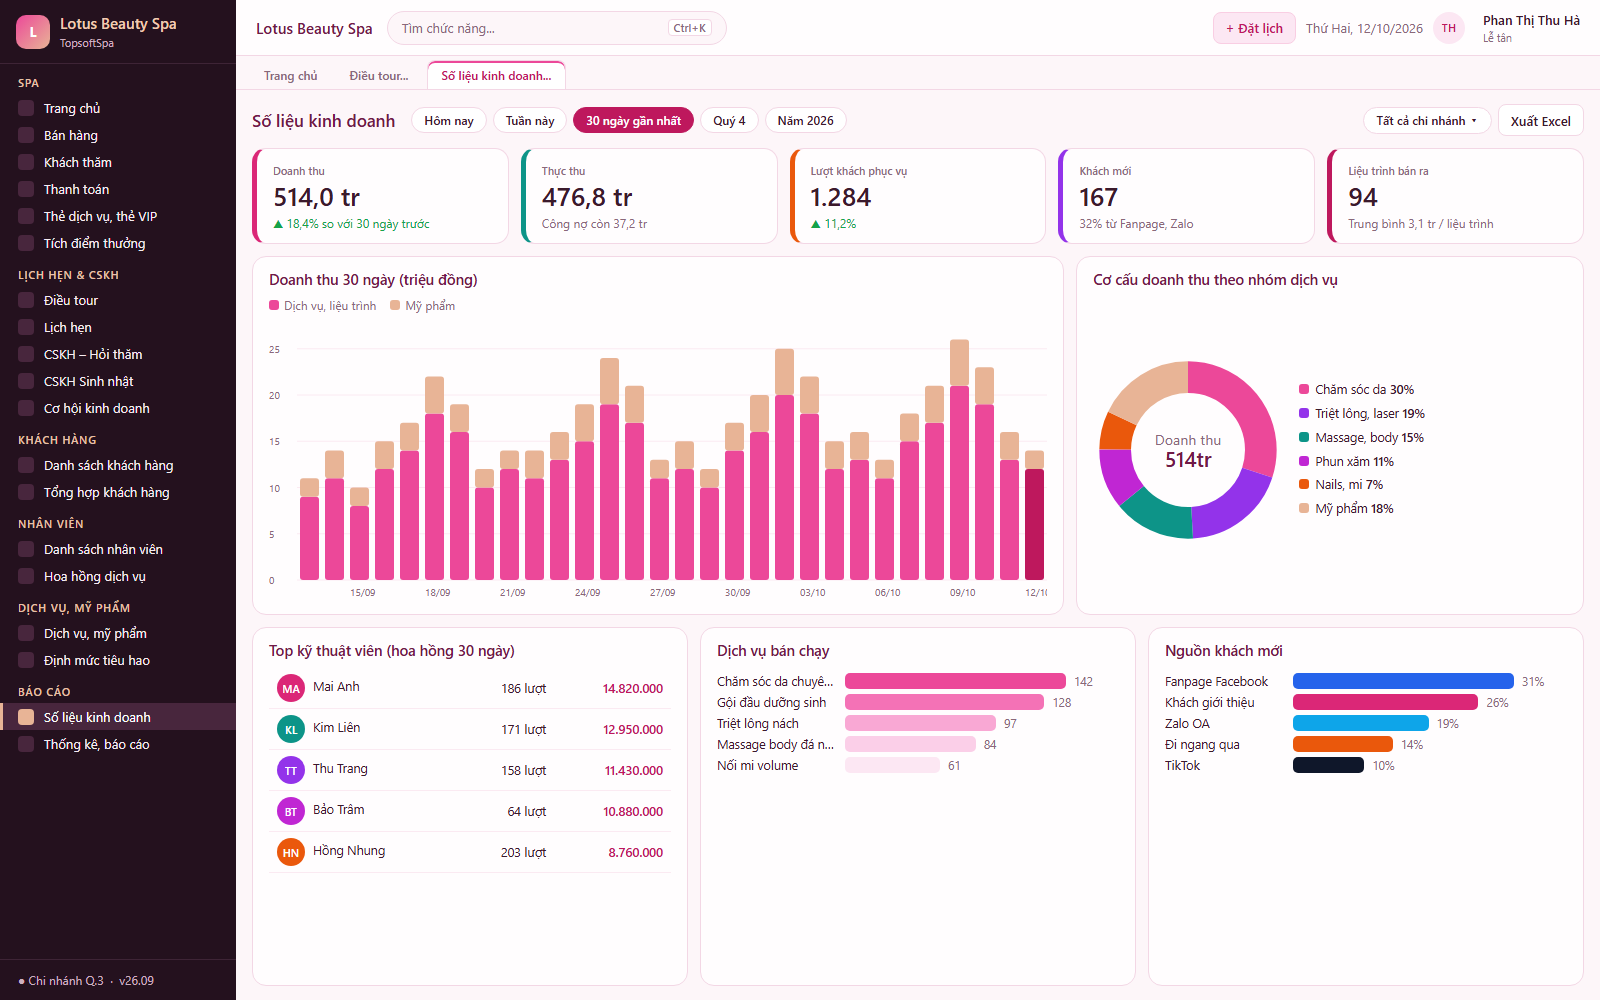1600x1000 pixels.
Task: Focus the Tìm chức năng search field
Action: pyautogui.click(x=556, y=28)
